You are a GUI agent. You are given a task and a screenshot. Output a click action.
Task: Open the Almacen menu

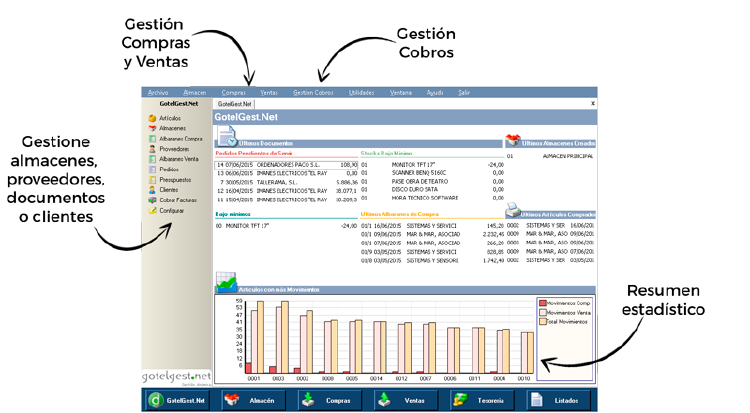click(x=194, y=92)
